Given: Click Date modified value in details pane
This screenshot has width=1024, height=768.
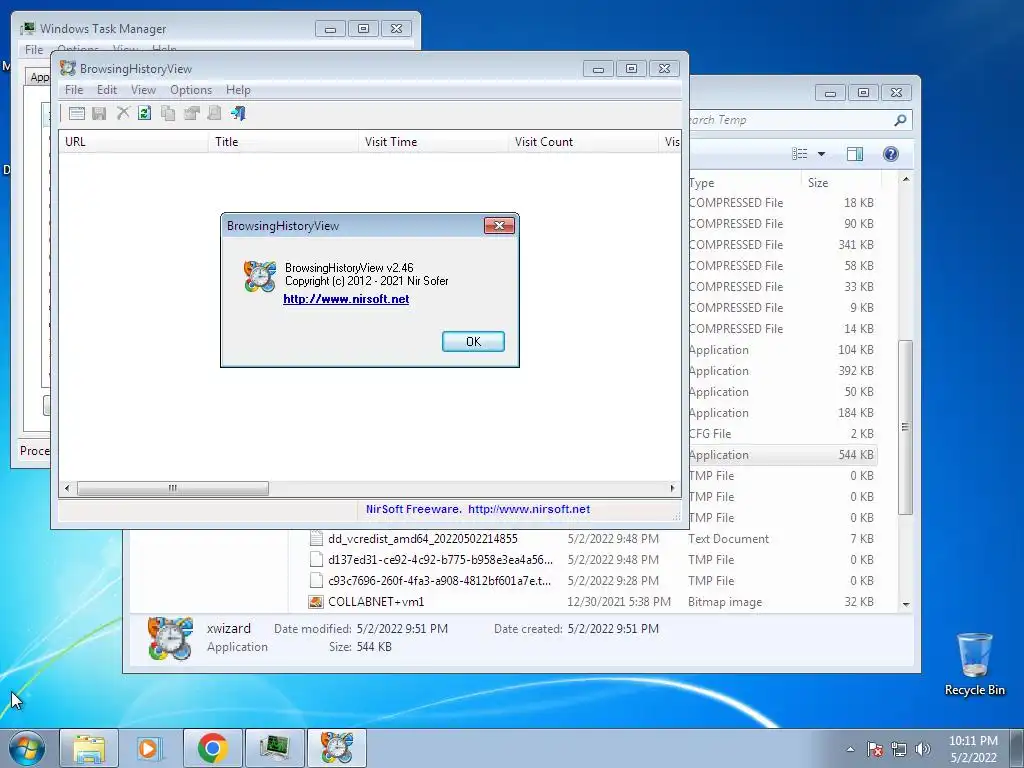Looking at the screenshot, I should coord(402,628).
